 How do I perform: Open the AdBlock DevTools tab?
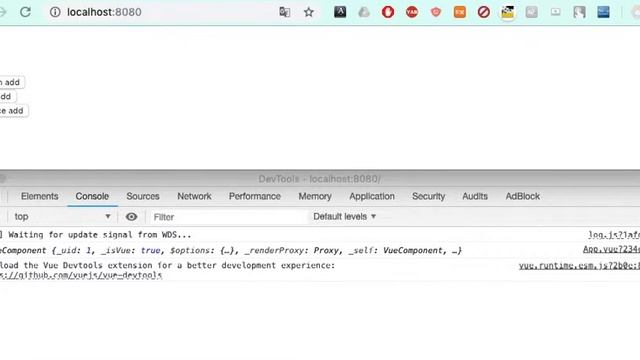[x=522, y=196]
